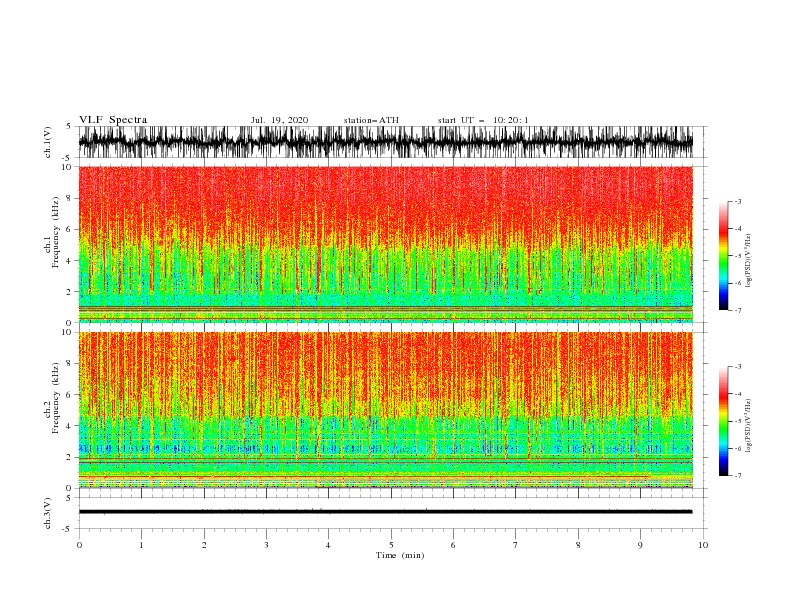Click time axis tick label "7"
This screenshot has width=792, height=612.
(516, 545)
